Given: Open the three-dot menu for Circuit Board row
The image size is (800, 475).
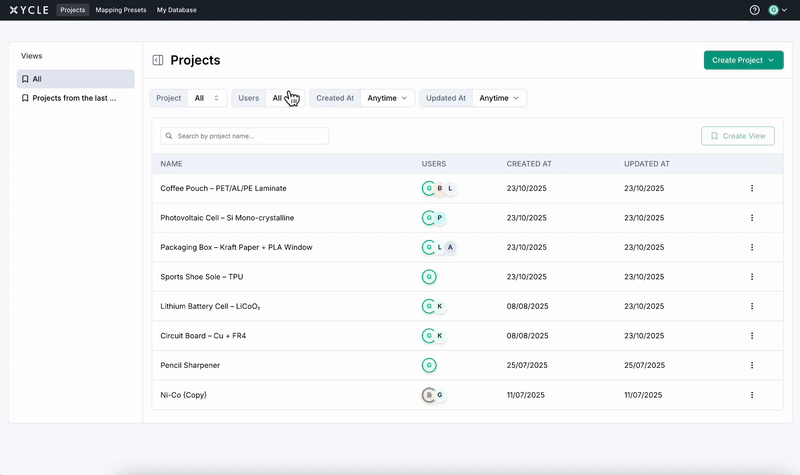Looking at the screenshot, I should click(752, 336).
